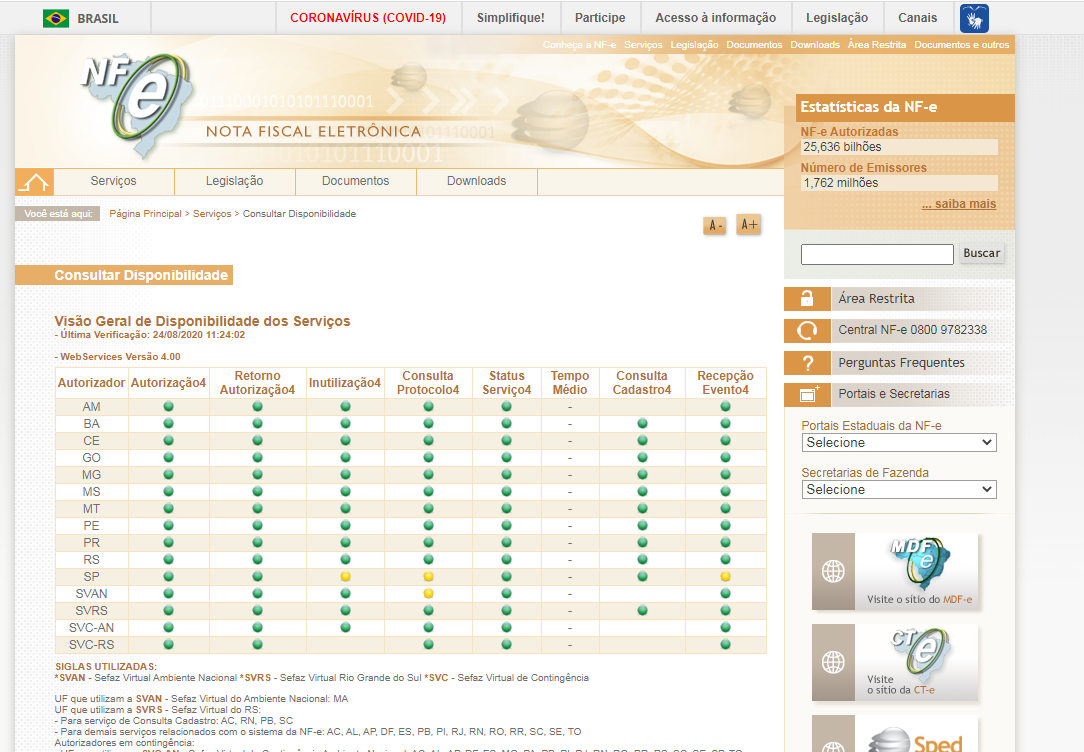The width and height of the screenshot is (1084, 752).
Task: Click the yellow SP Consulta Protocolo4 status dot
Action: (x=429, y=576)
